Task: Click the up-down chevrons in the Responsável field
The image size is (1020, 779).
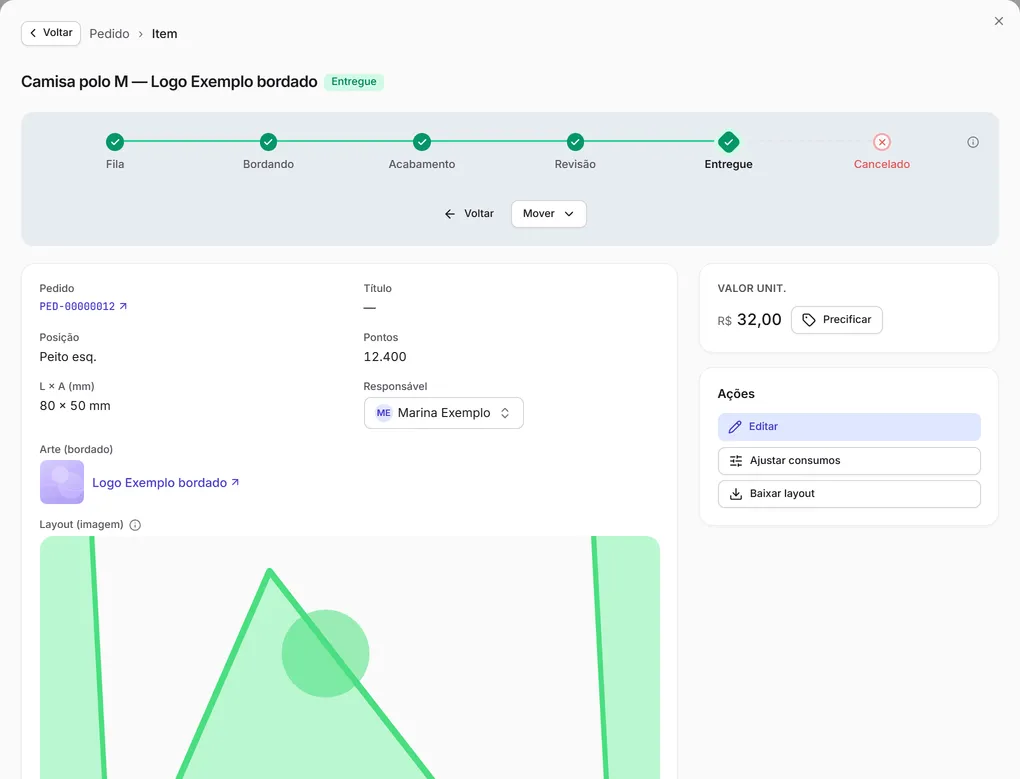Action: [x=505, y=413]
